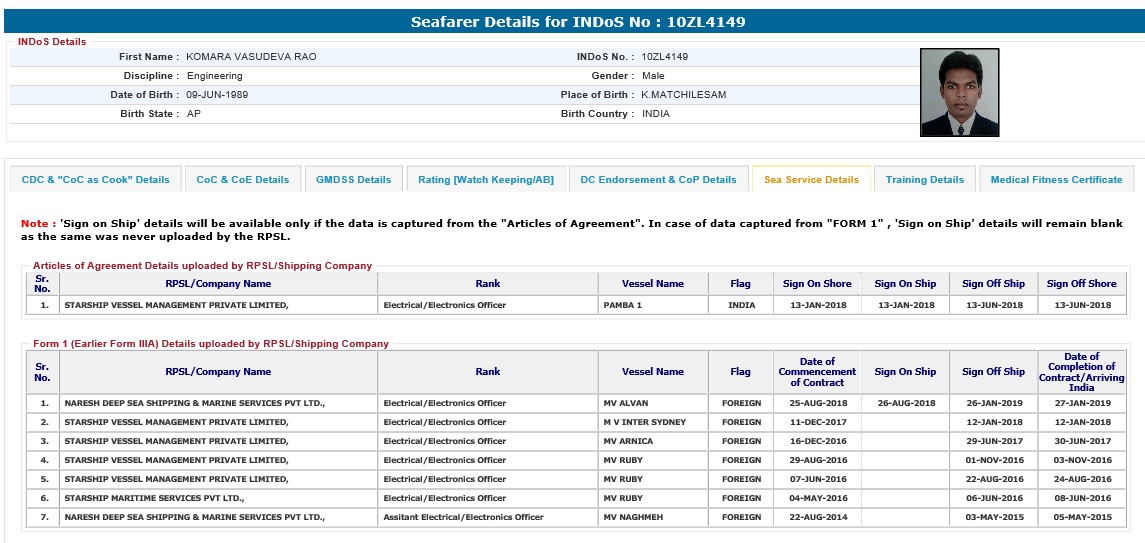Click the MV NAGHMEH vessel cell
Viewport: 1145px width, 543px height.
(652, 517)
